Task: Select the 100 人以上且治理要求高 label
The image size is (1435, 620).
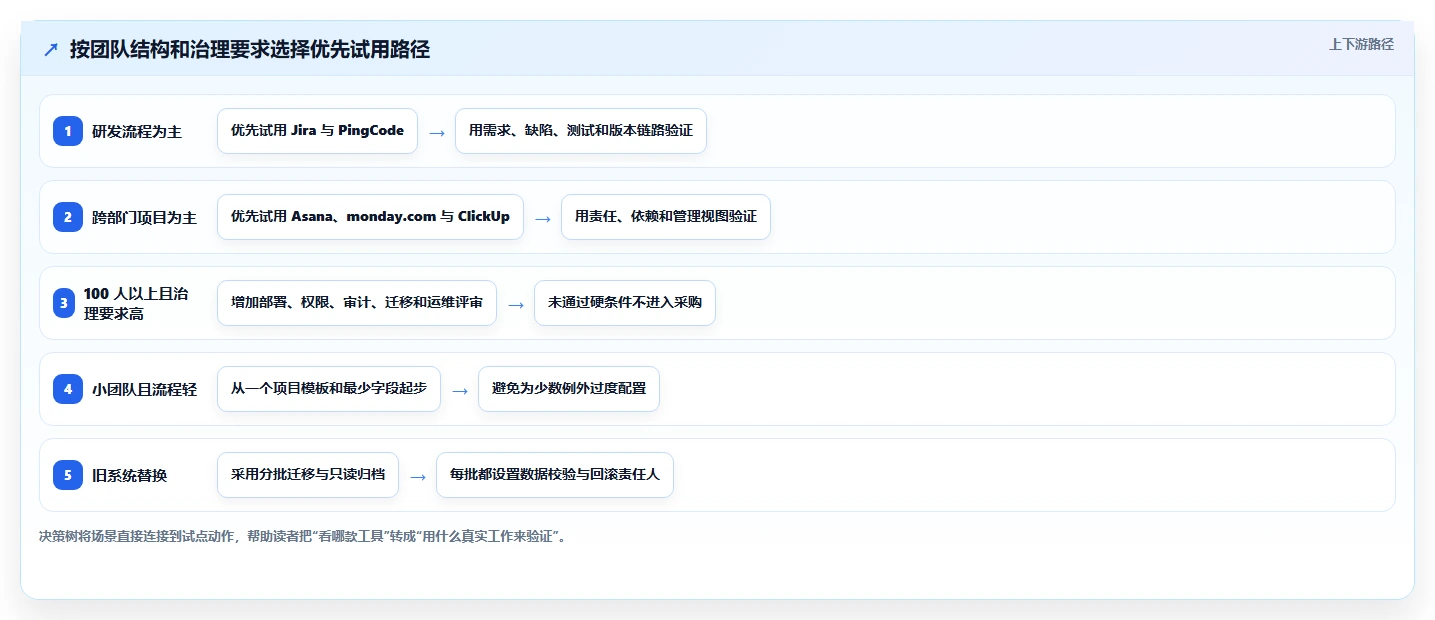Action: click(136, 303)
